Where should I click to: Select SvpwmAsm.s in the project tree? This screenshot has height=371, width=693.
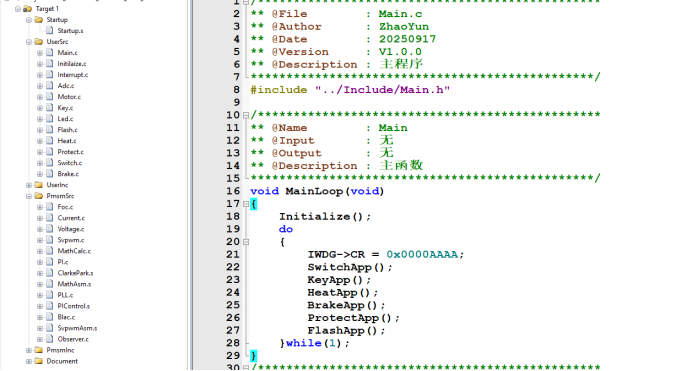click(77, 328)
